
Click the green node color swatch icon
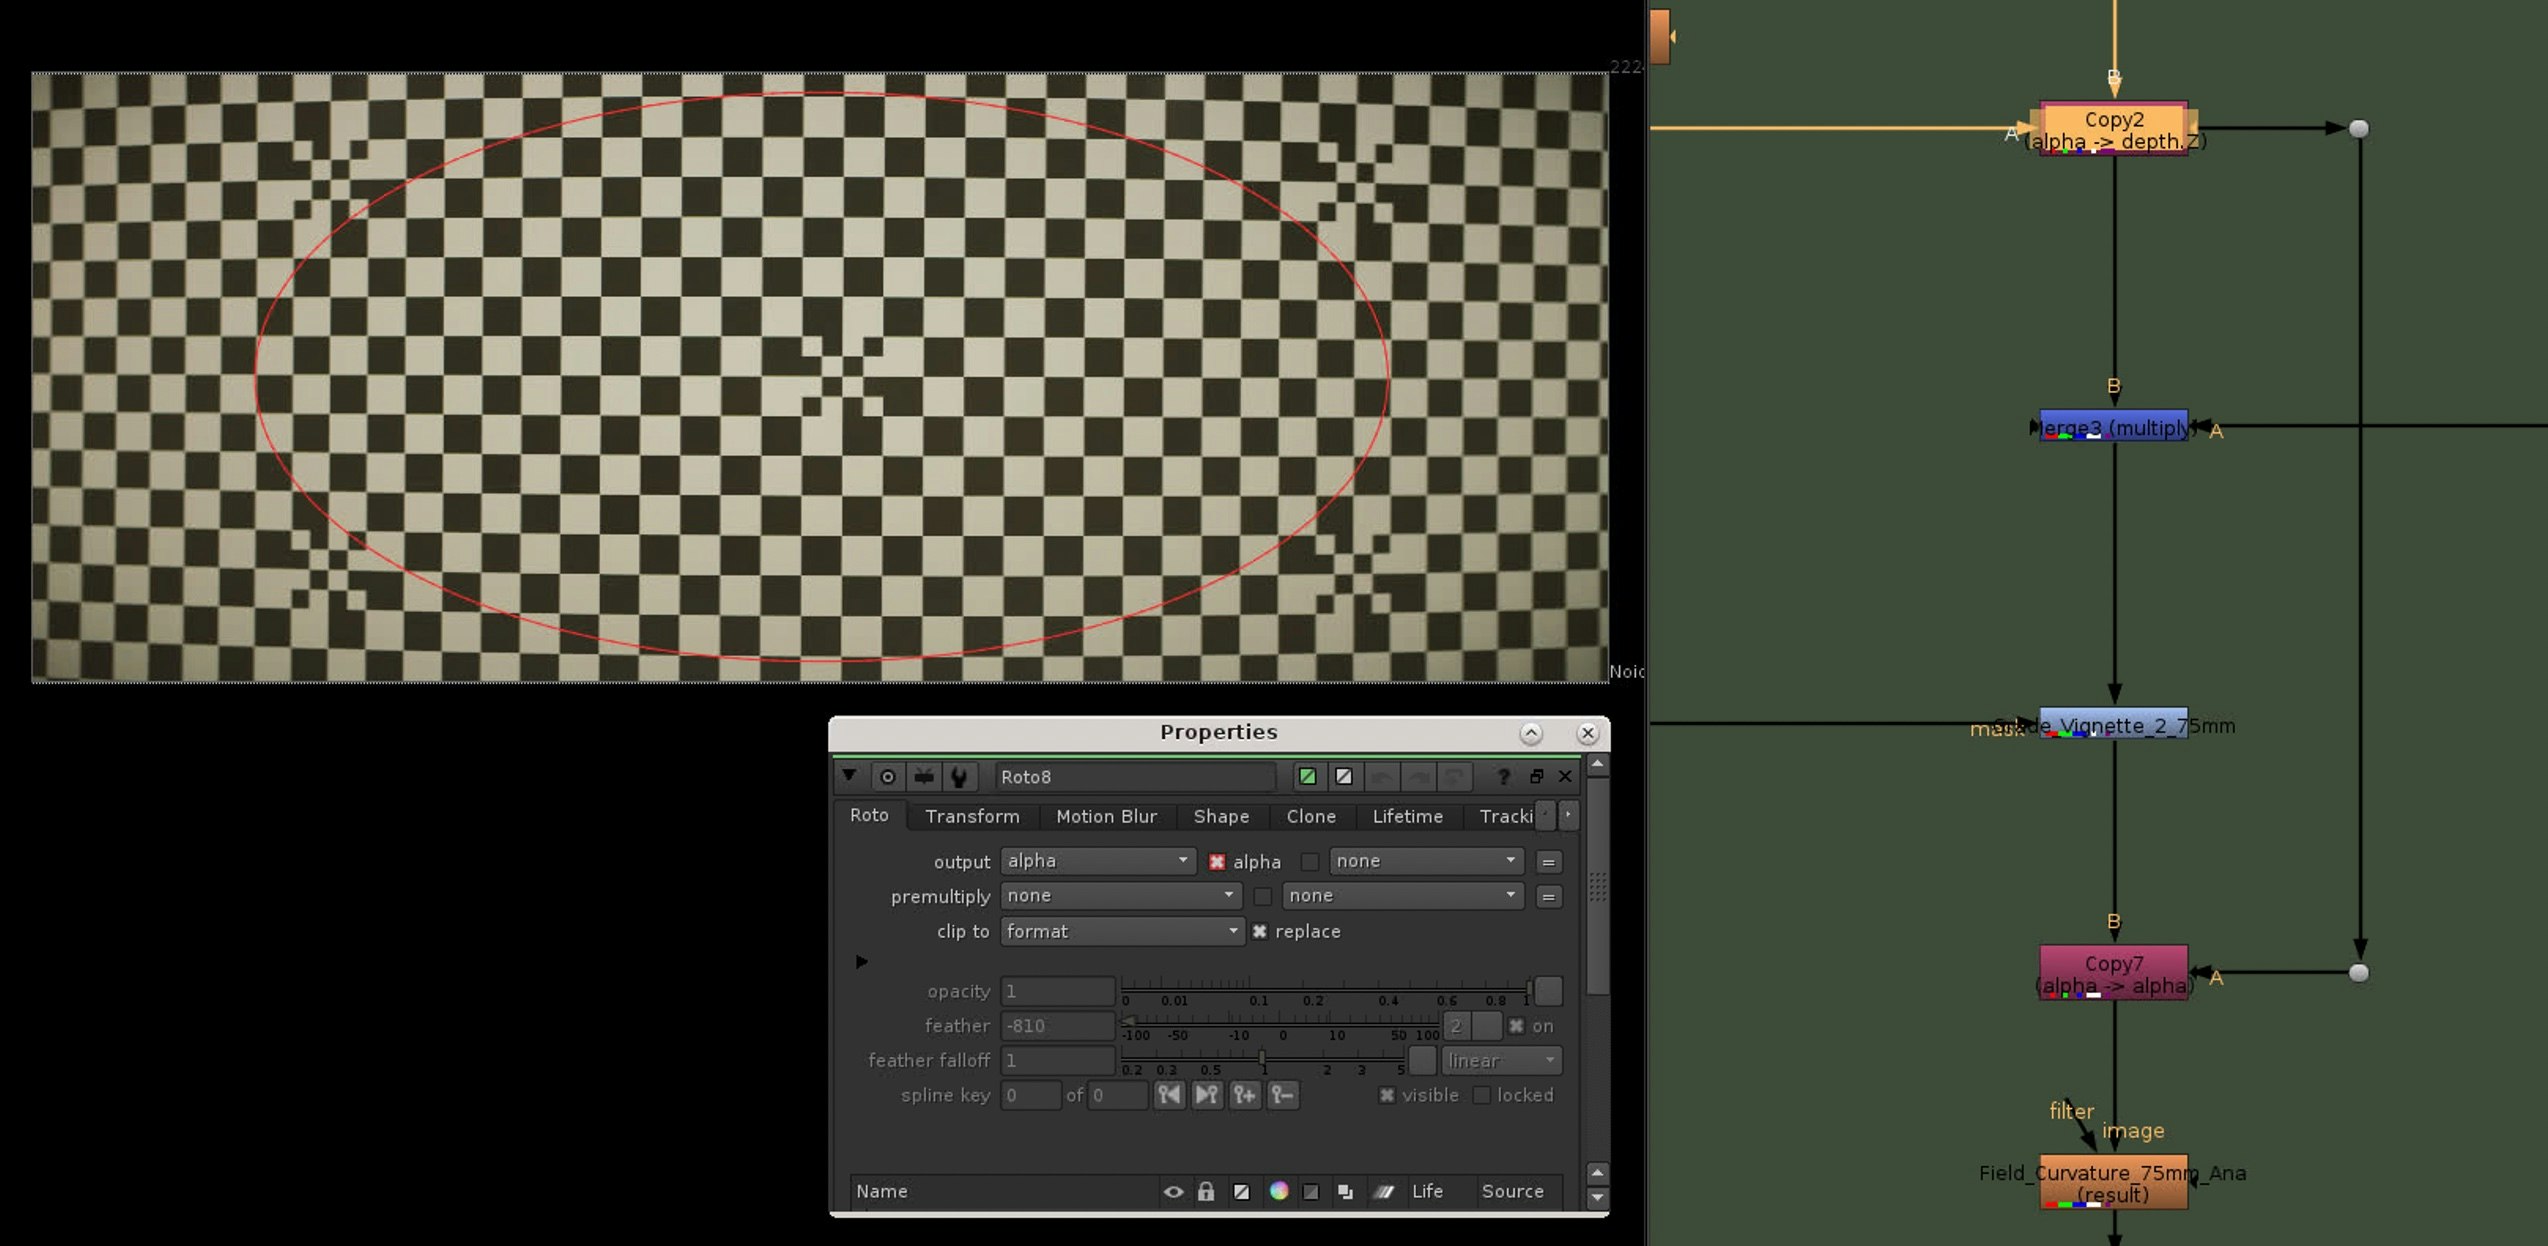1307,777
